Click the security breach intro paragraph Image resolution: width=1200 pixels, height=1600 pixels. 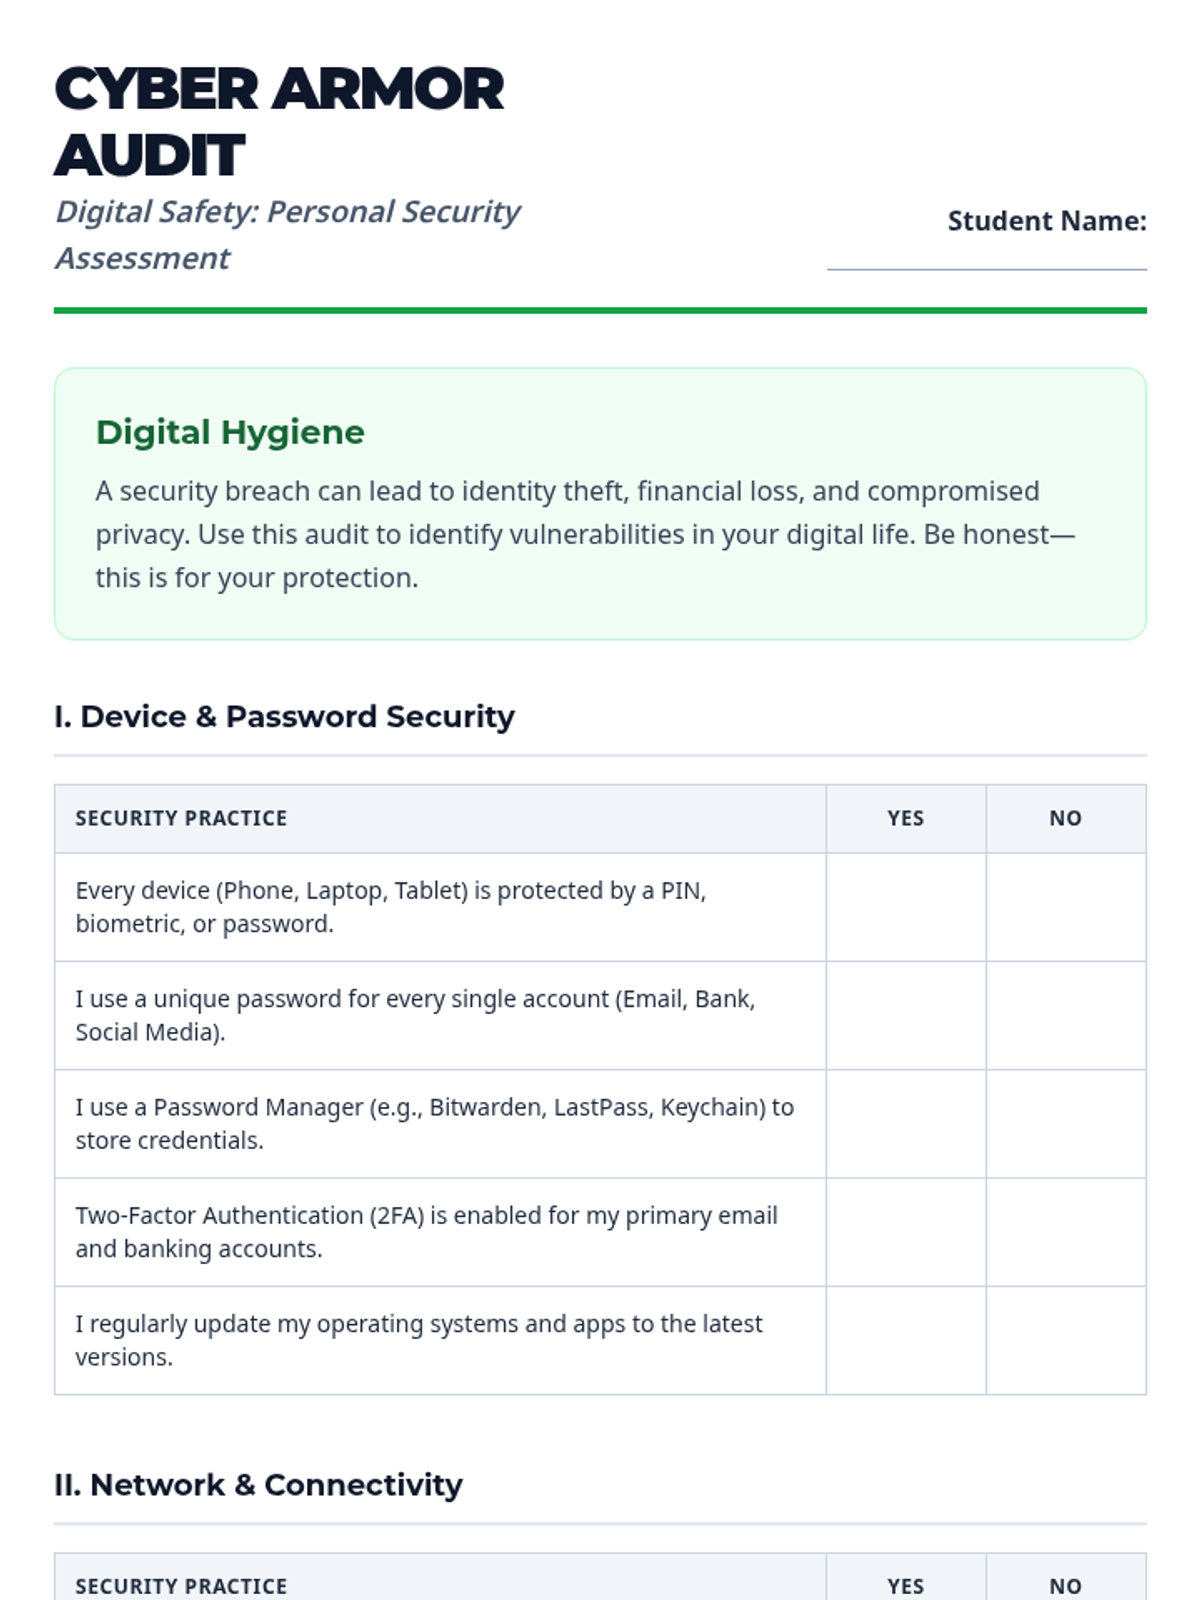coord(585,534)
